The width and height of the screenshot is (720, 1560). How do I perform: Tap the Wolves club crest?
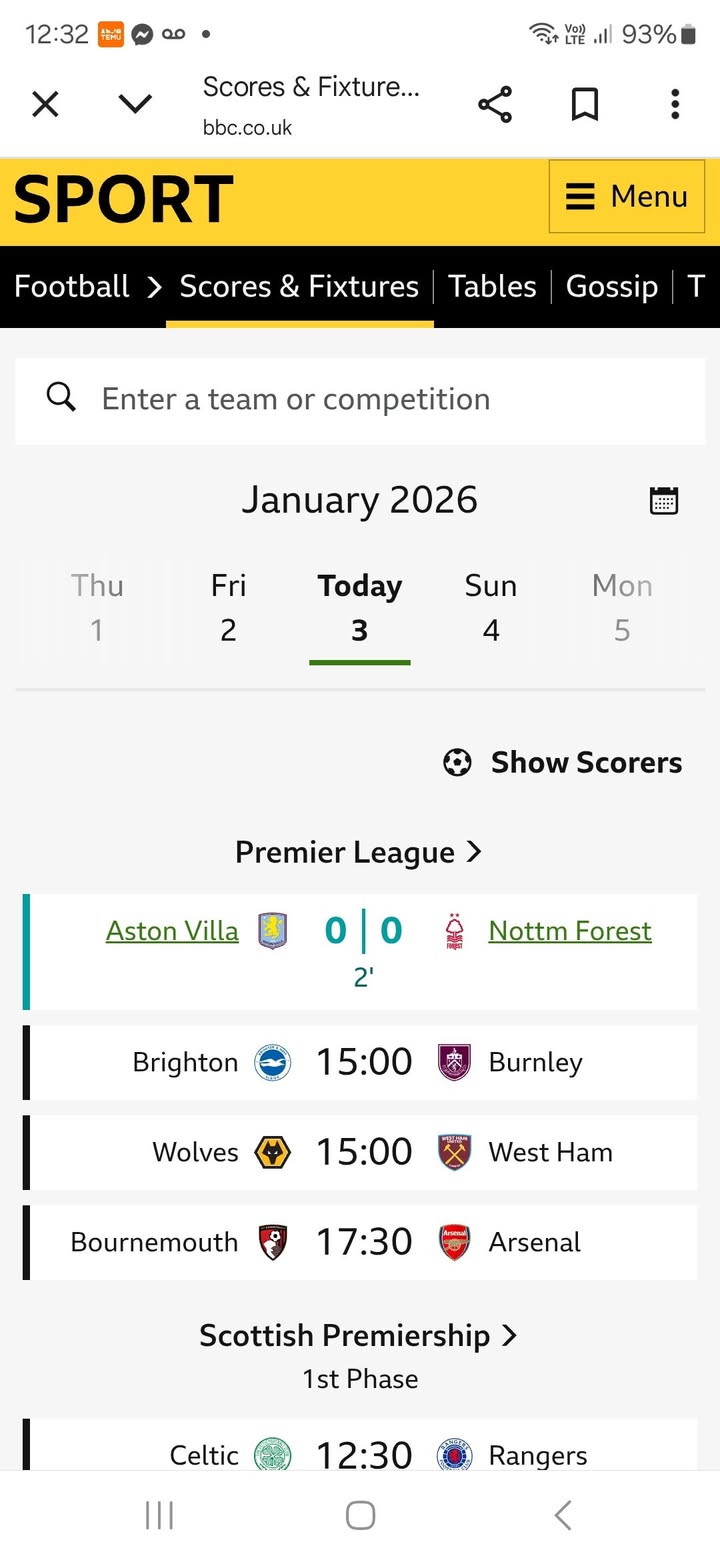(x=273, y=1152)
